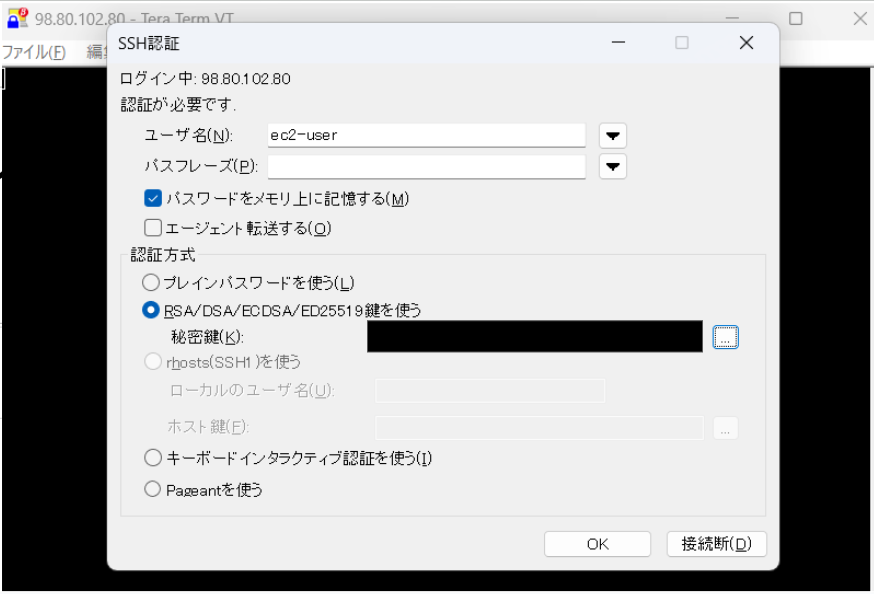Maximize the Tera Term main window
The height and width of the screenshot is (594, 874).
click(796, 18)
